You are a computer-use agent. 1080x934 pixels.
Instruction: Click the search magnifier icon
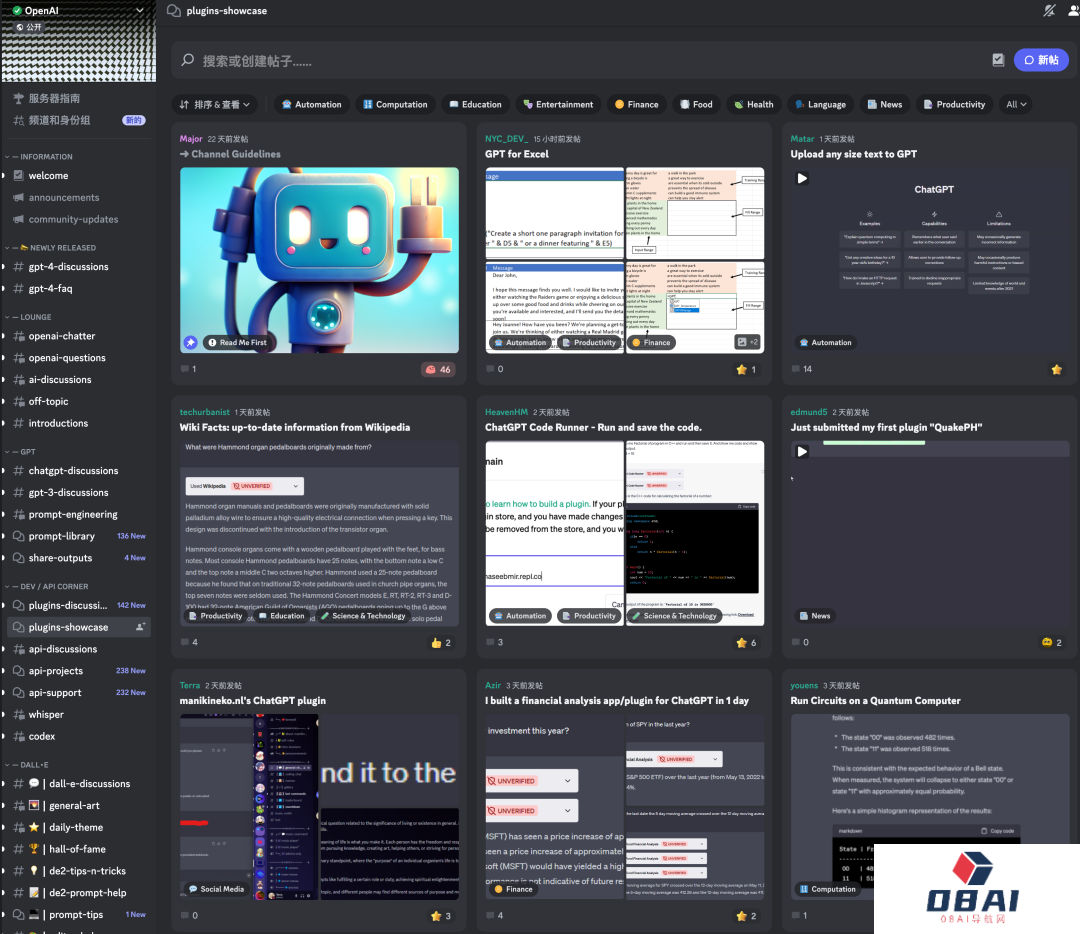[187, 60]
